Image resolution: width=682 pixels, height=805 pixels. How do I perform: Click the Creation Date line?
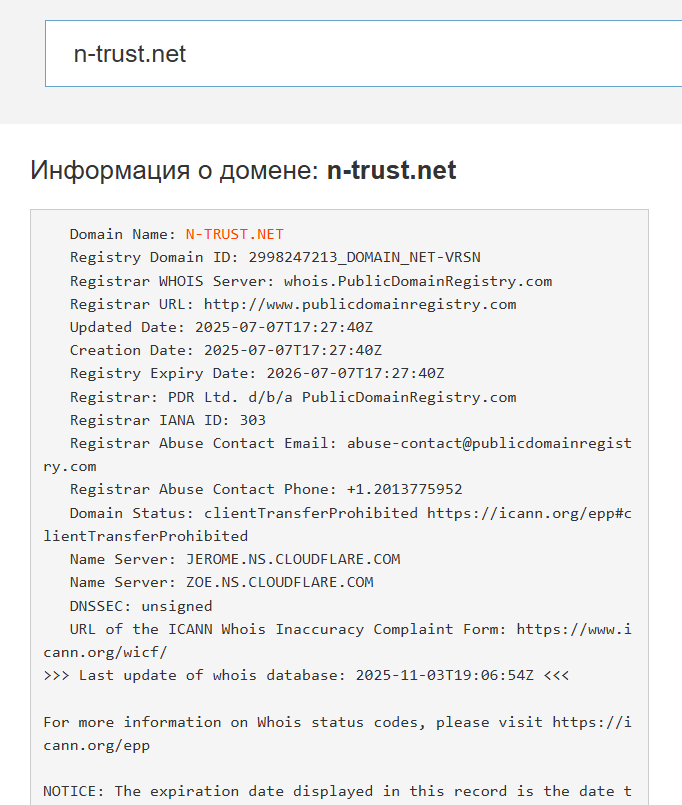tap(226, 350)
